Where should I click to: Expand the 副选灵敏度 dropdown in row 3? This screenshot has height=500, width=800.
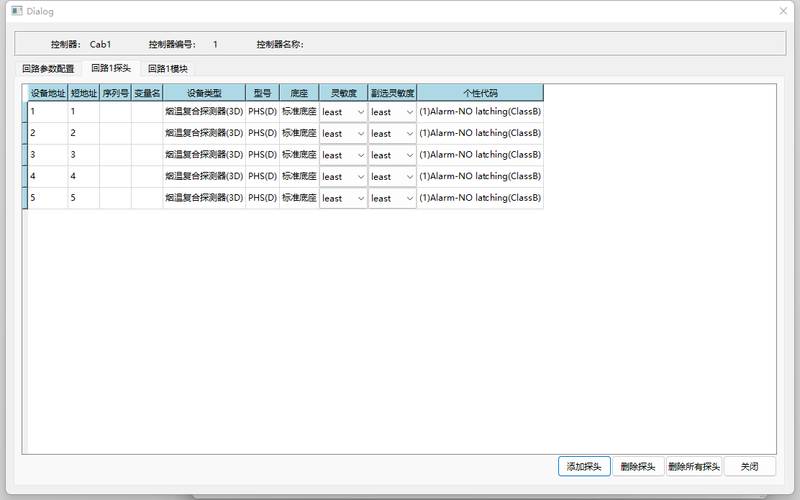coord(392,155)
